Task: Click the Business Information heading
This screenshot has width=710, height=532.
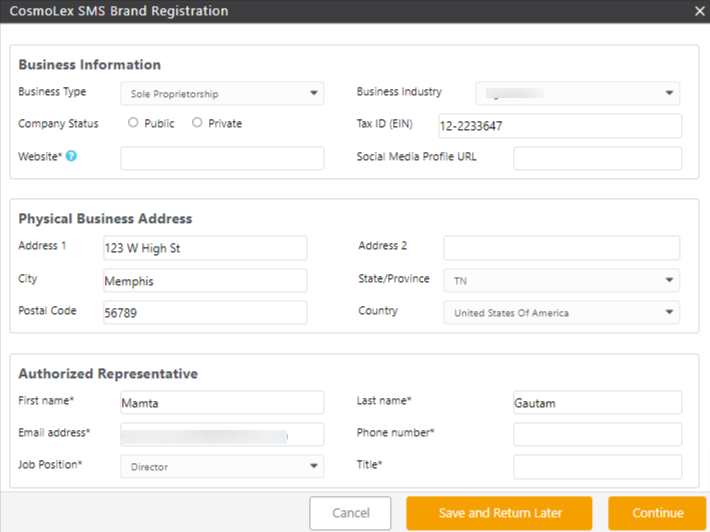Action: pos(90,65)
